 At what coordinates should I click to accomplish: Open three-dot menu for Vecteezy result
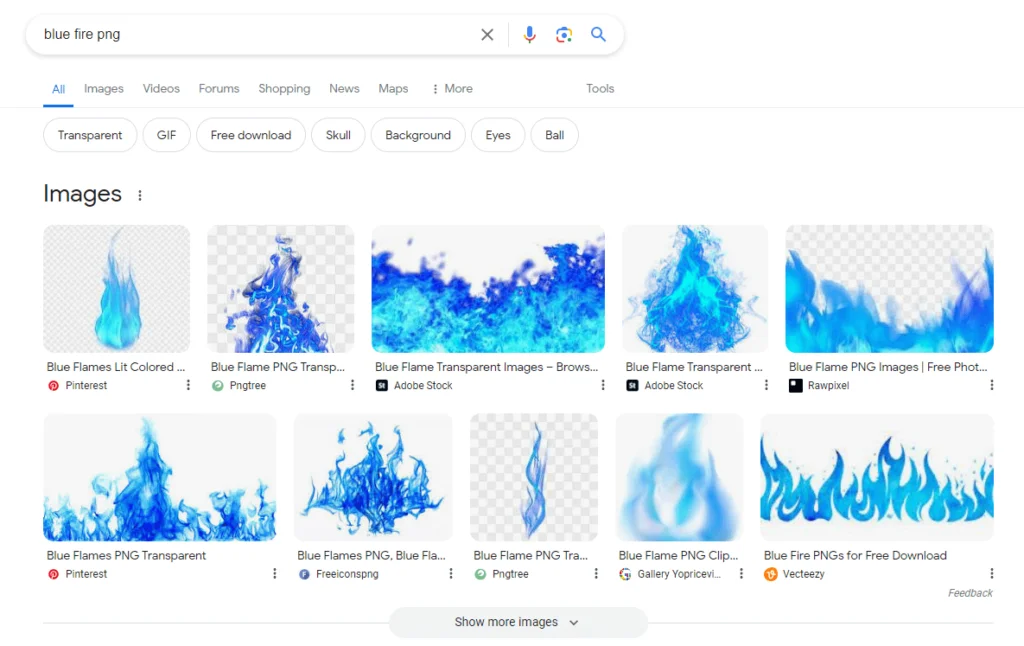991,574
